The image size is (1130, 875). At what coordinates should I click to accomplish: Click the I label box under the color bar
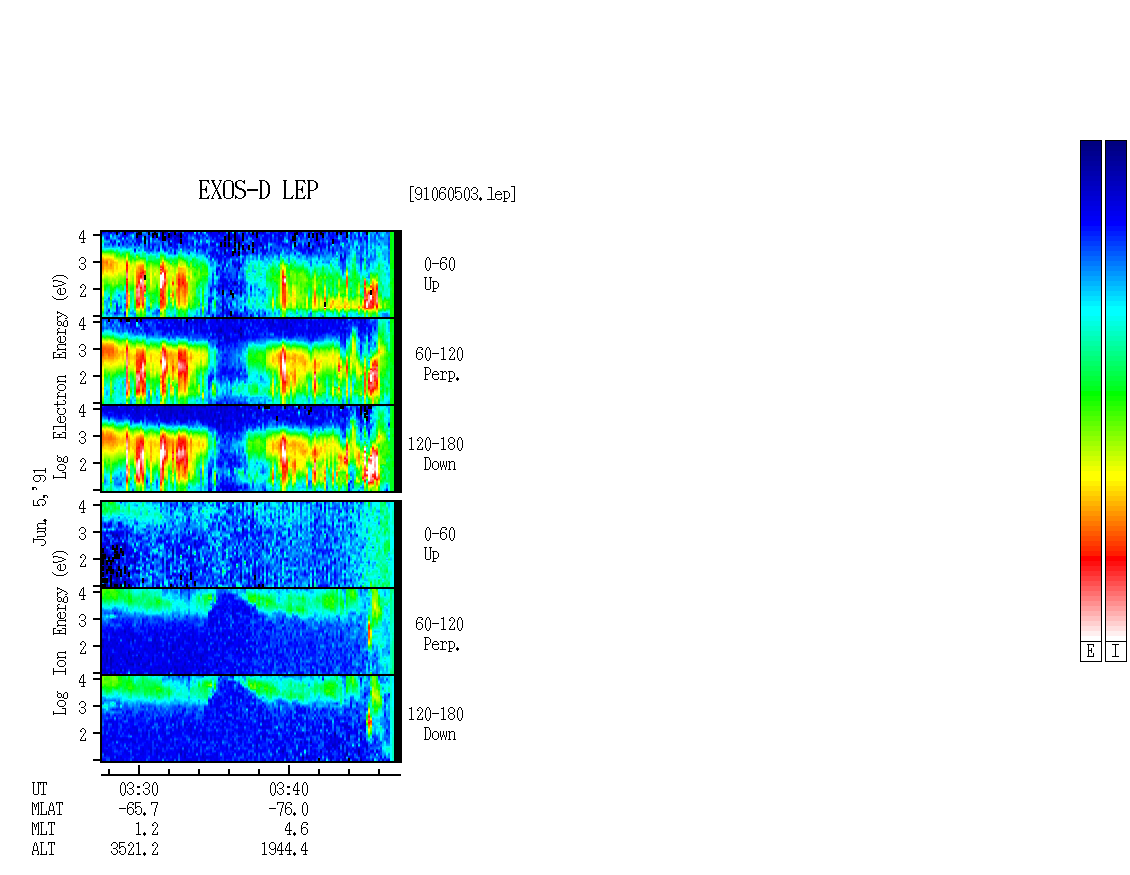(1116, 652)
